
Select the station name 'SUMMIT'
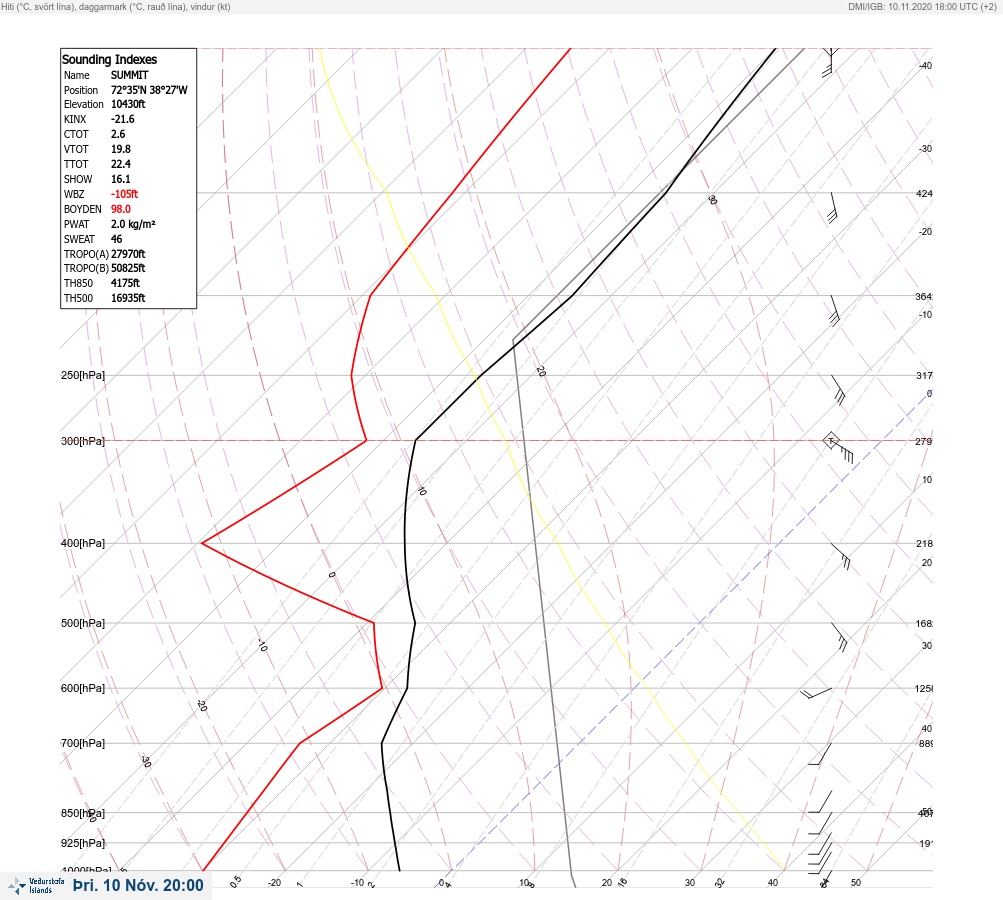pos(129,75)
